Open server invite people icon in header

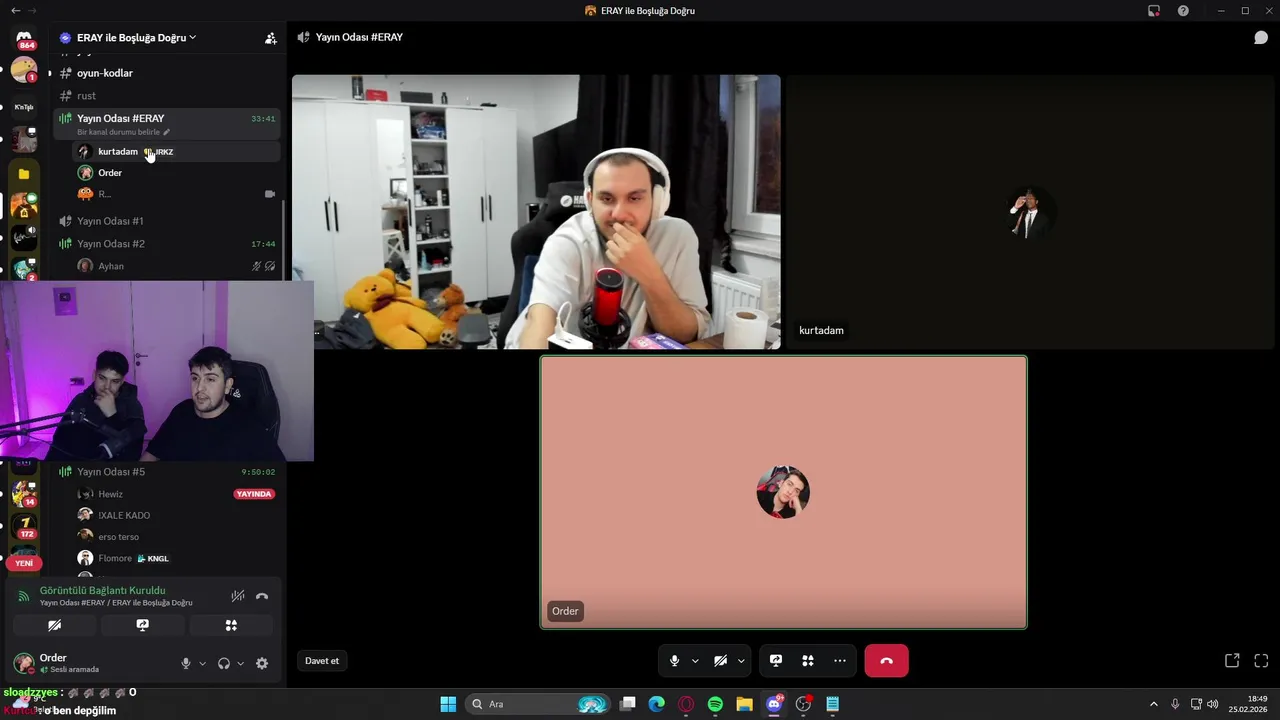click(x=270, y=38)
